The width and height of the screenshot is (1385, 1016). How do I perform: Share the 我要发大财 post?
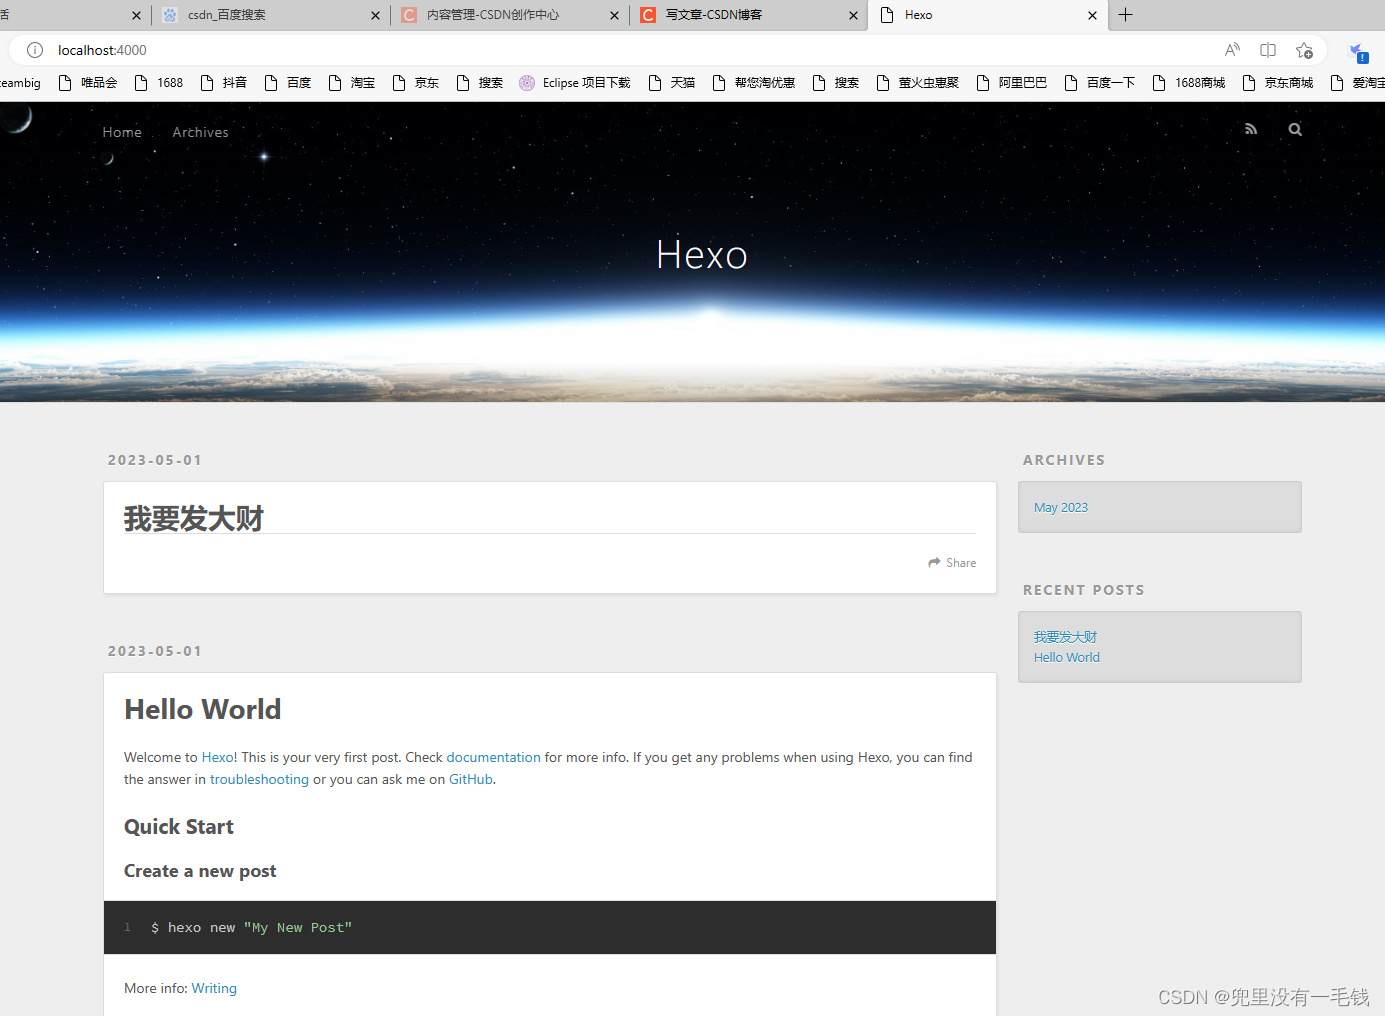pos(952,563)
